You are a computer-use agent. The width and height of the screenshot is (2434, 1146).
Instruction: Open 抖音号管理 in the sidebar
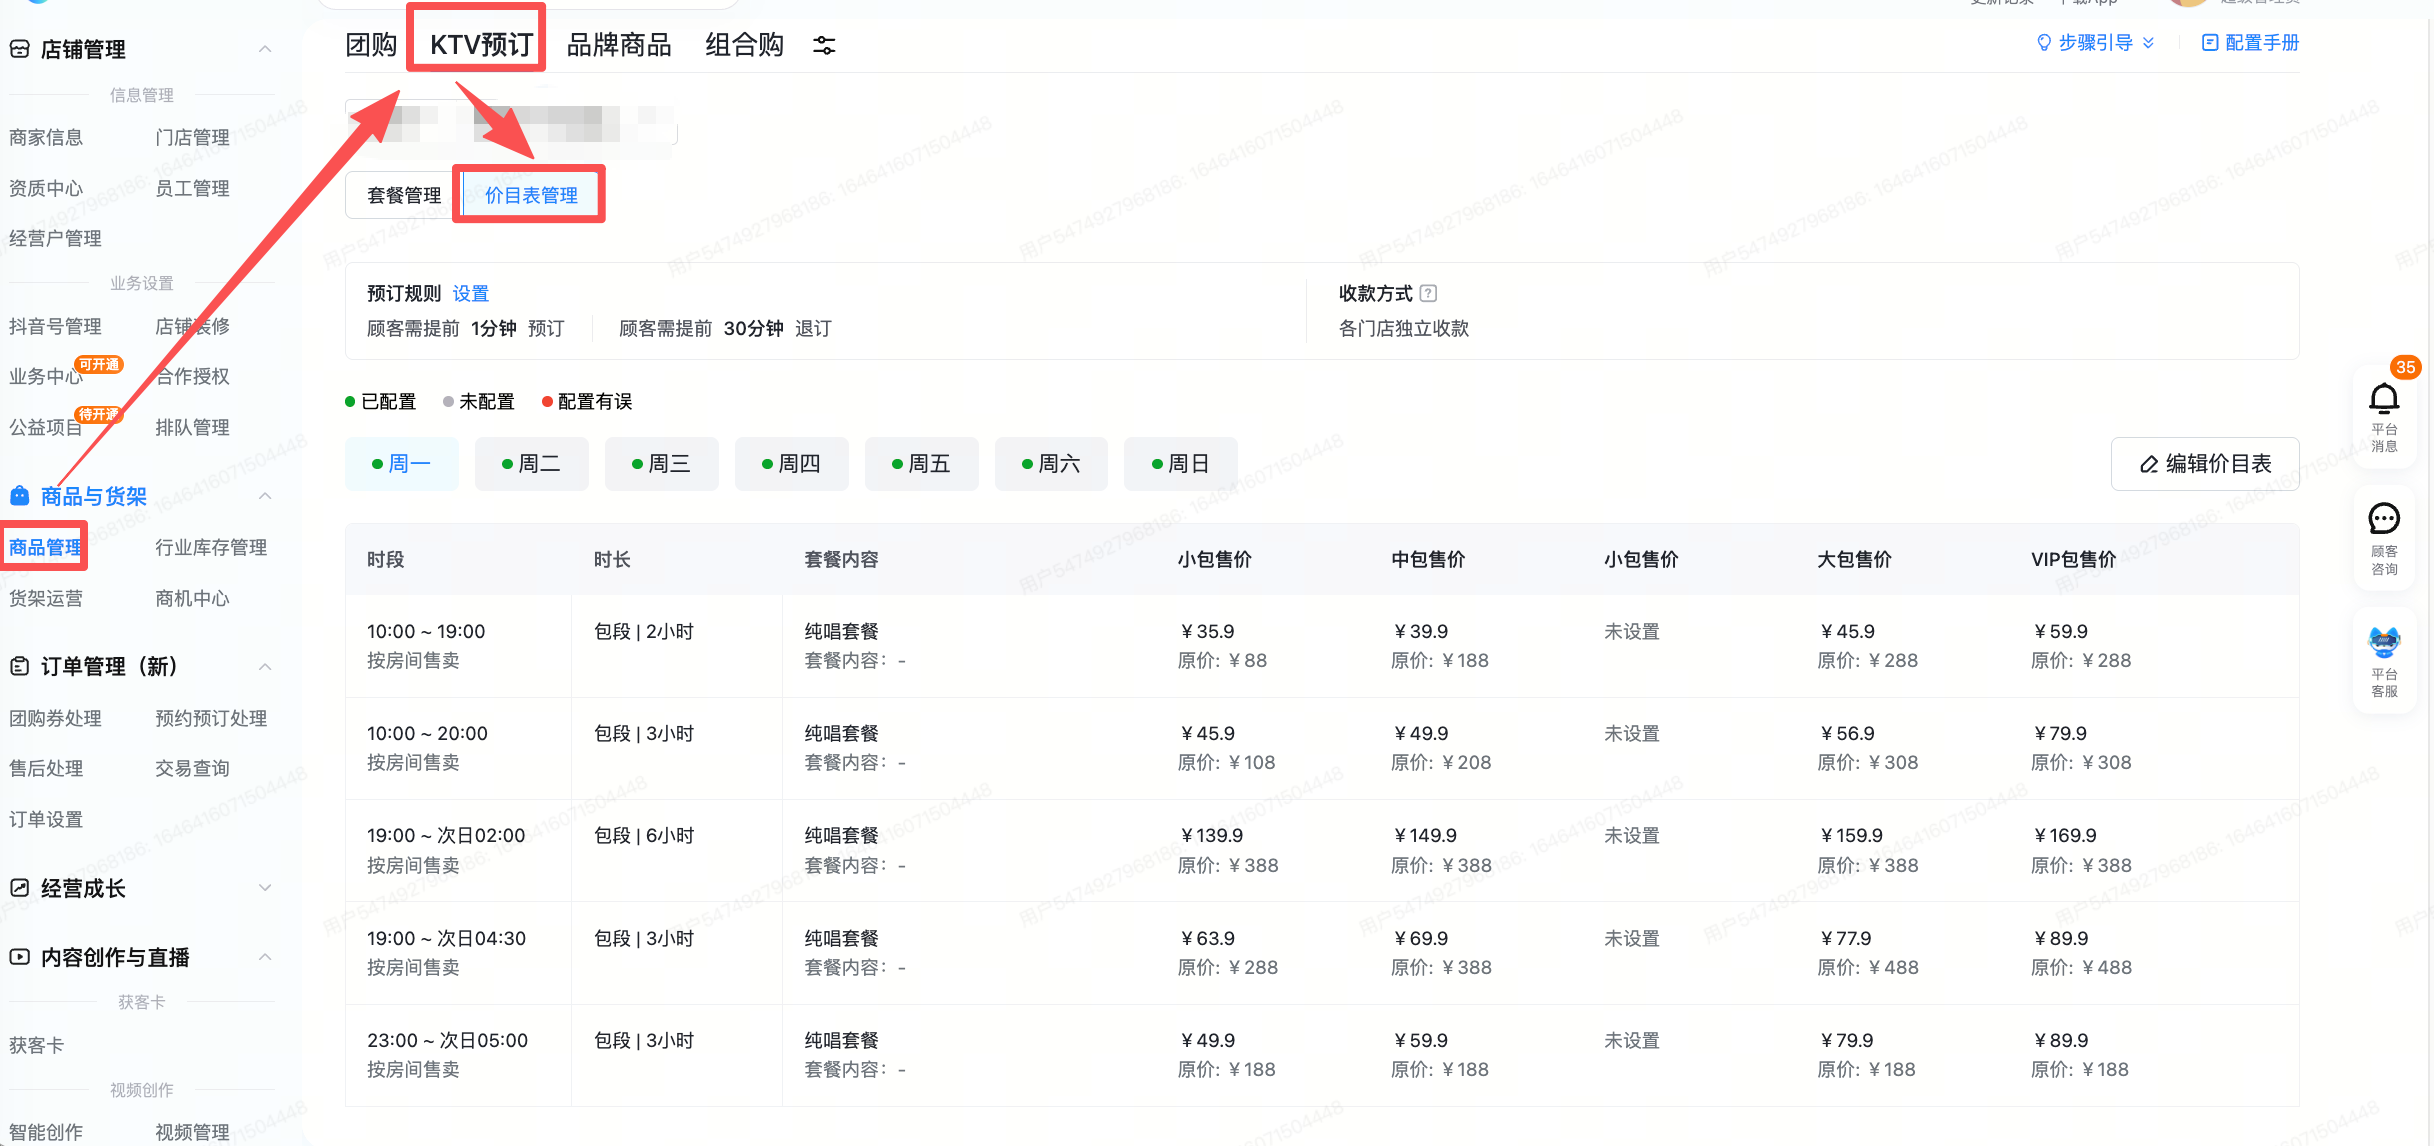[55, 326]
